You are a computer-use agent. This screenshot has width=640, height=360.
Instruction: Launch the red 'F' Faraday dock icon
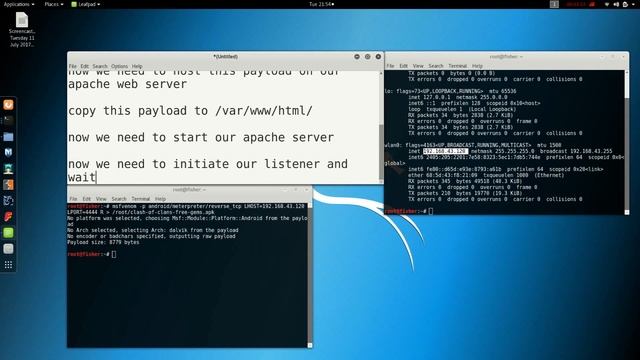[8, 216]
